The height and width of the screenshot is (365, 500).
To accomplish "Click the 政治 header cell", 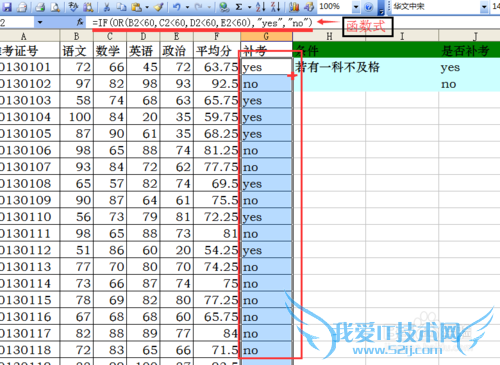I will point(177,50).
